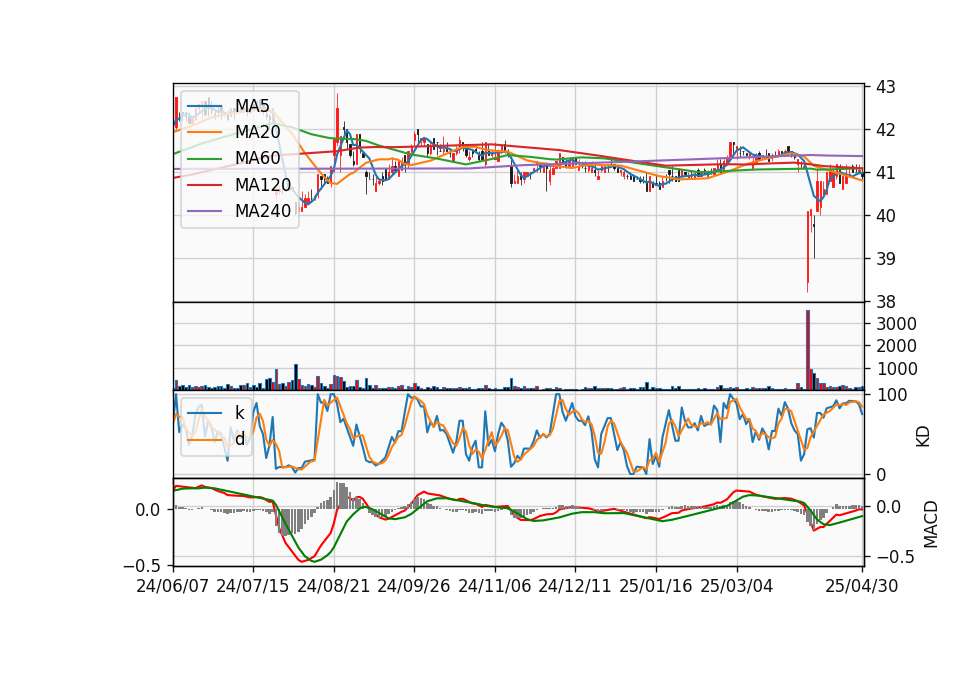Screen dimensions: 960x690
Task: Click the price axis label 42
Action: pyautogui.click(x=885, y=130)
